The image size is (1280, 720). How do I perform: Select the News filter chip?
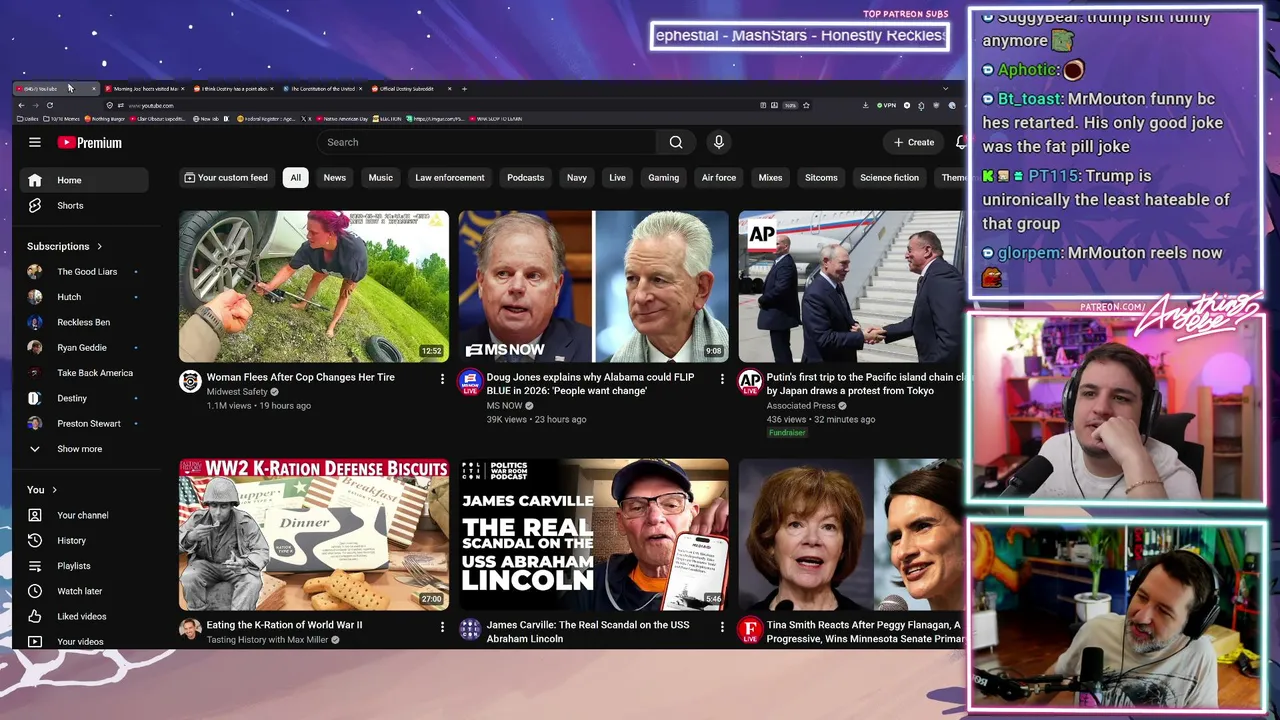(x=335, y=178)
